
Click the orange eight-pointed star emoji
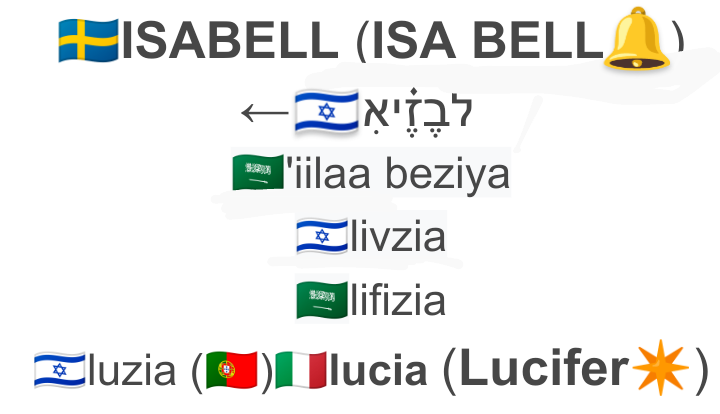point(661,367)
